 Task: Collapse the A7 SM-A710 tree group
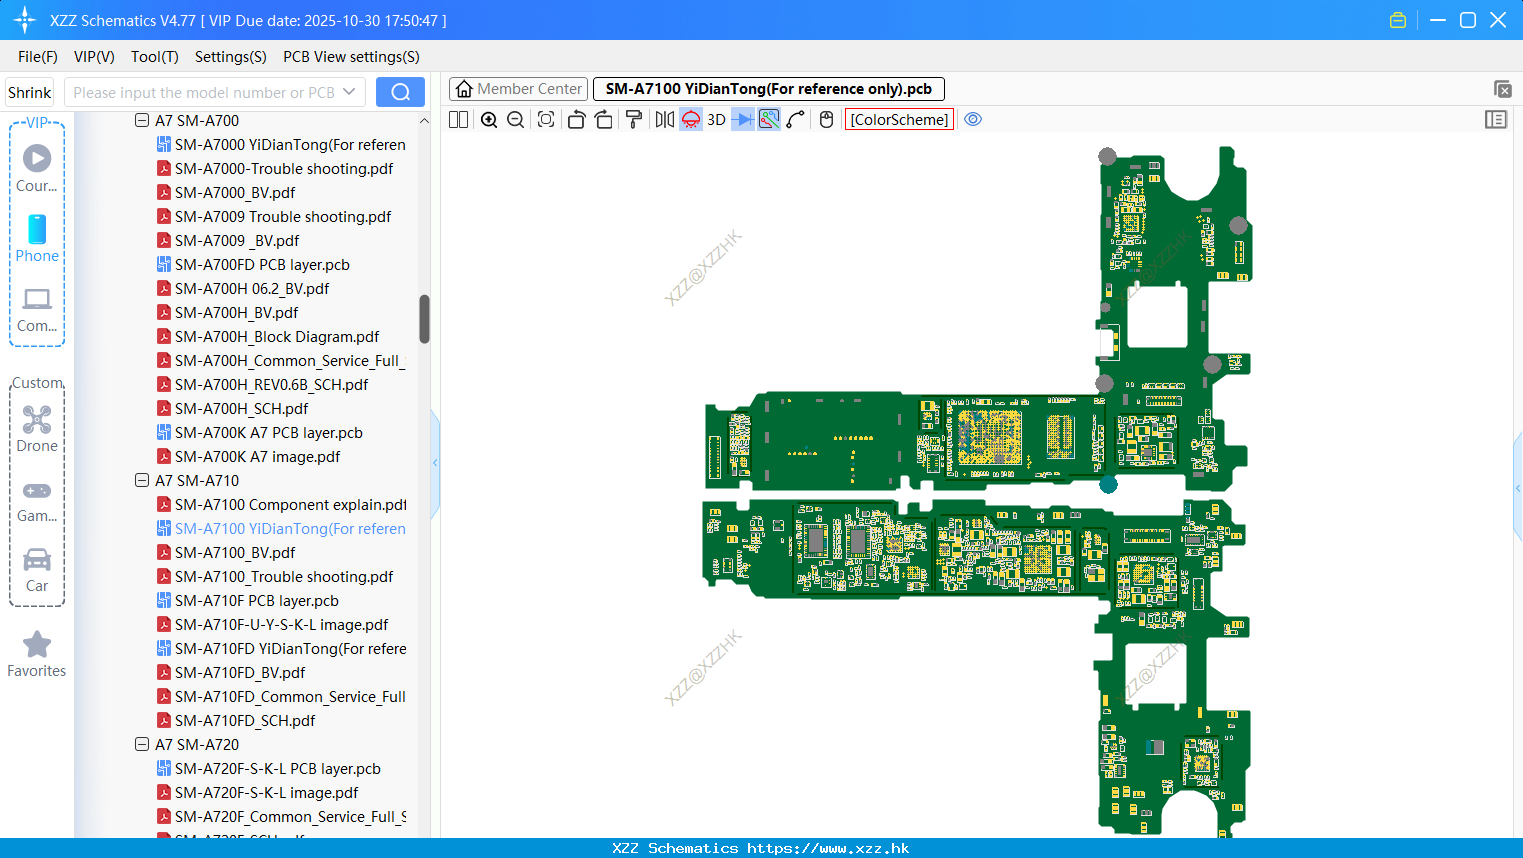pos(142,480)
